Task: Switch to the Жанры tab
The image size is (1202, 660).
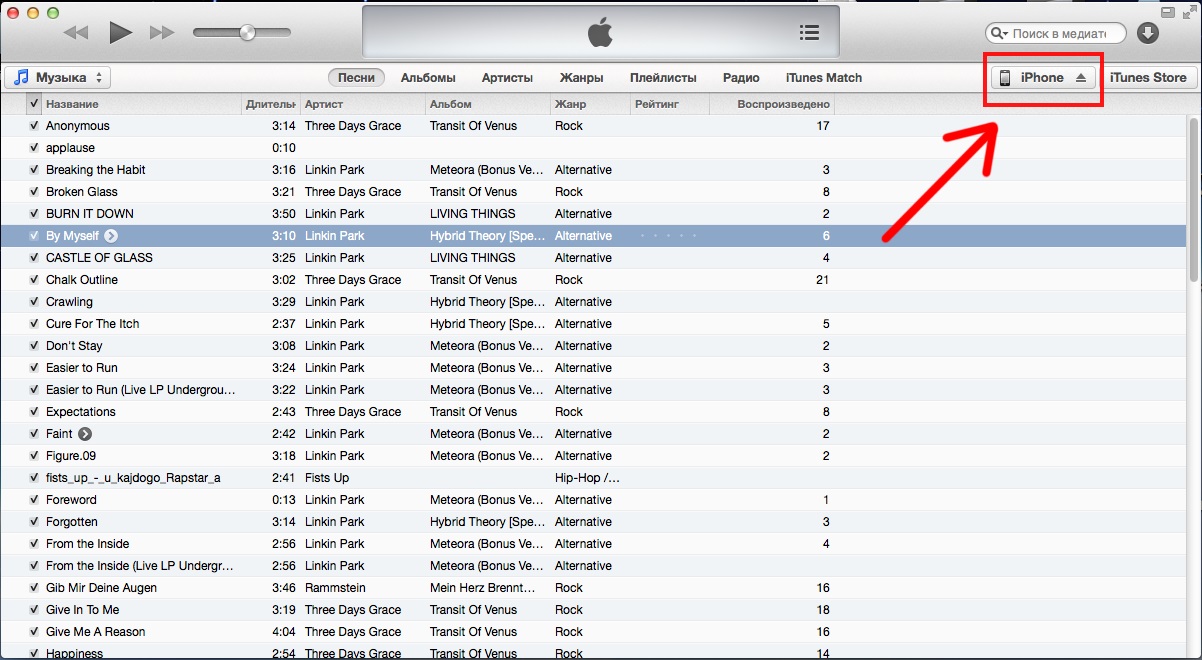Action: (x=582, y=78)
